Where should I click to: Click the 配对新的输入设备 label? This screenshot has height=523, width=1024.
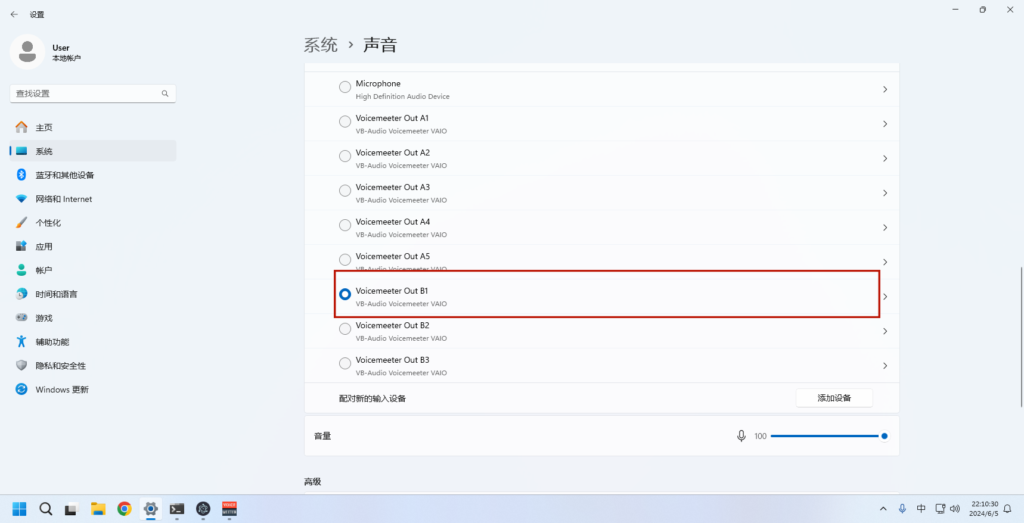372,398
